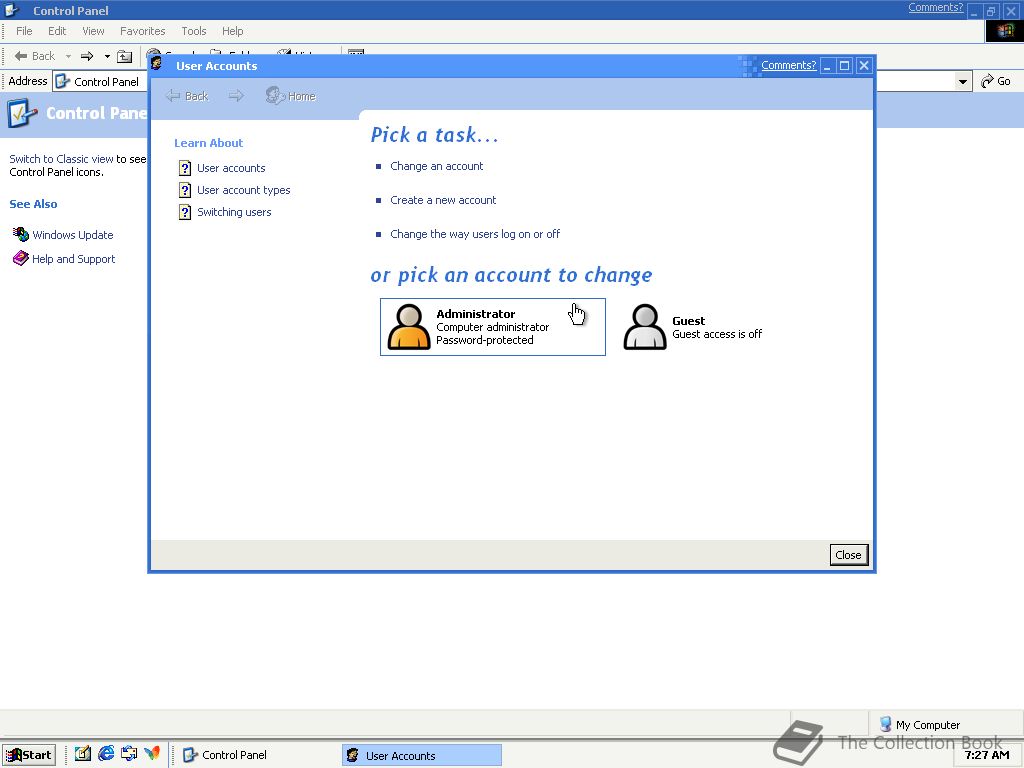
Task: Click the Learn About heading
Action: click(x=208, y=142)
